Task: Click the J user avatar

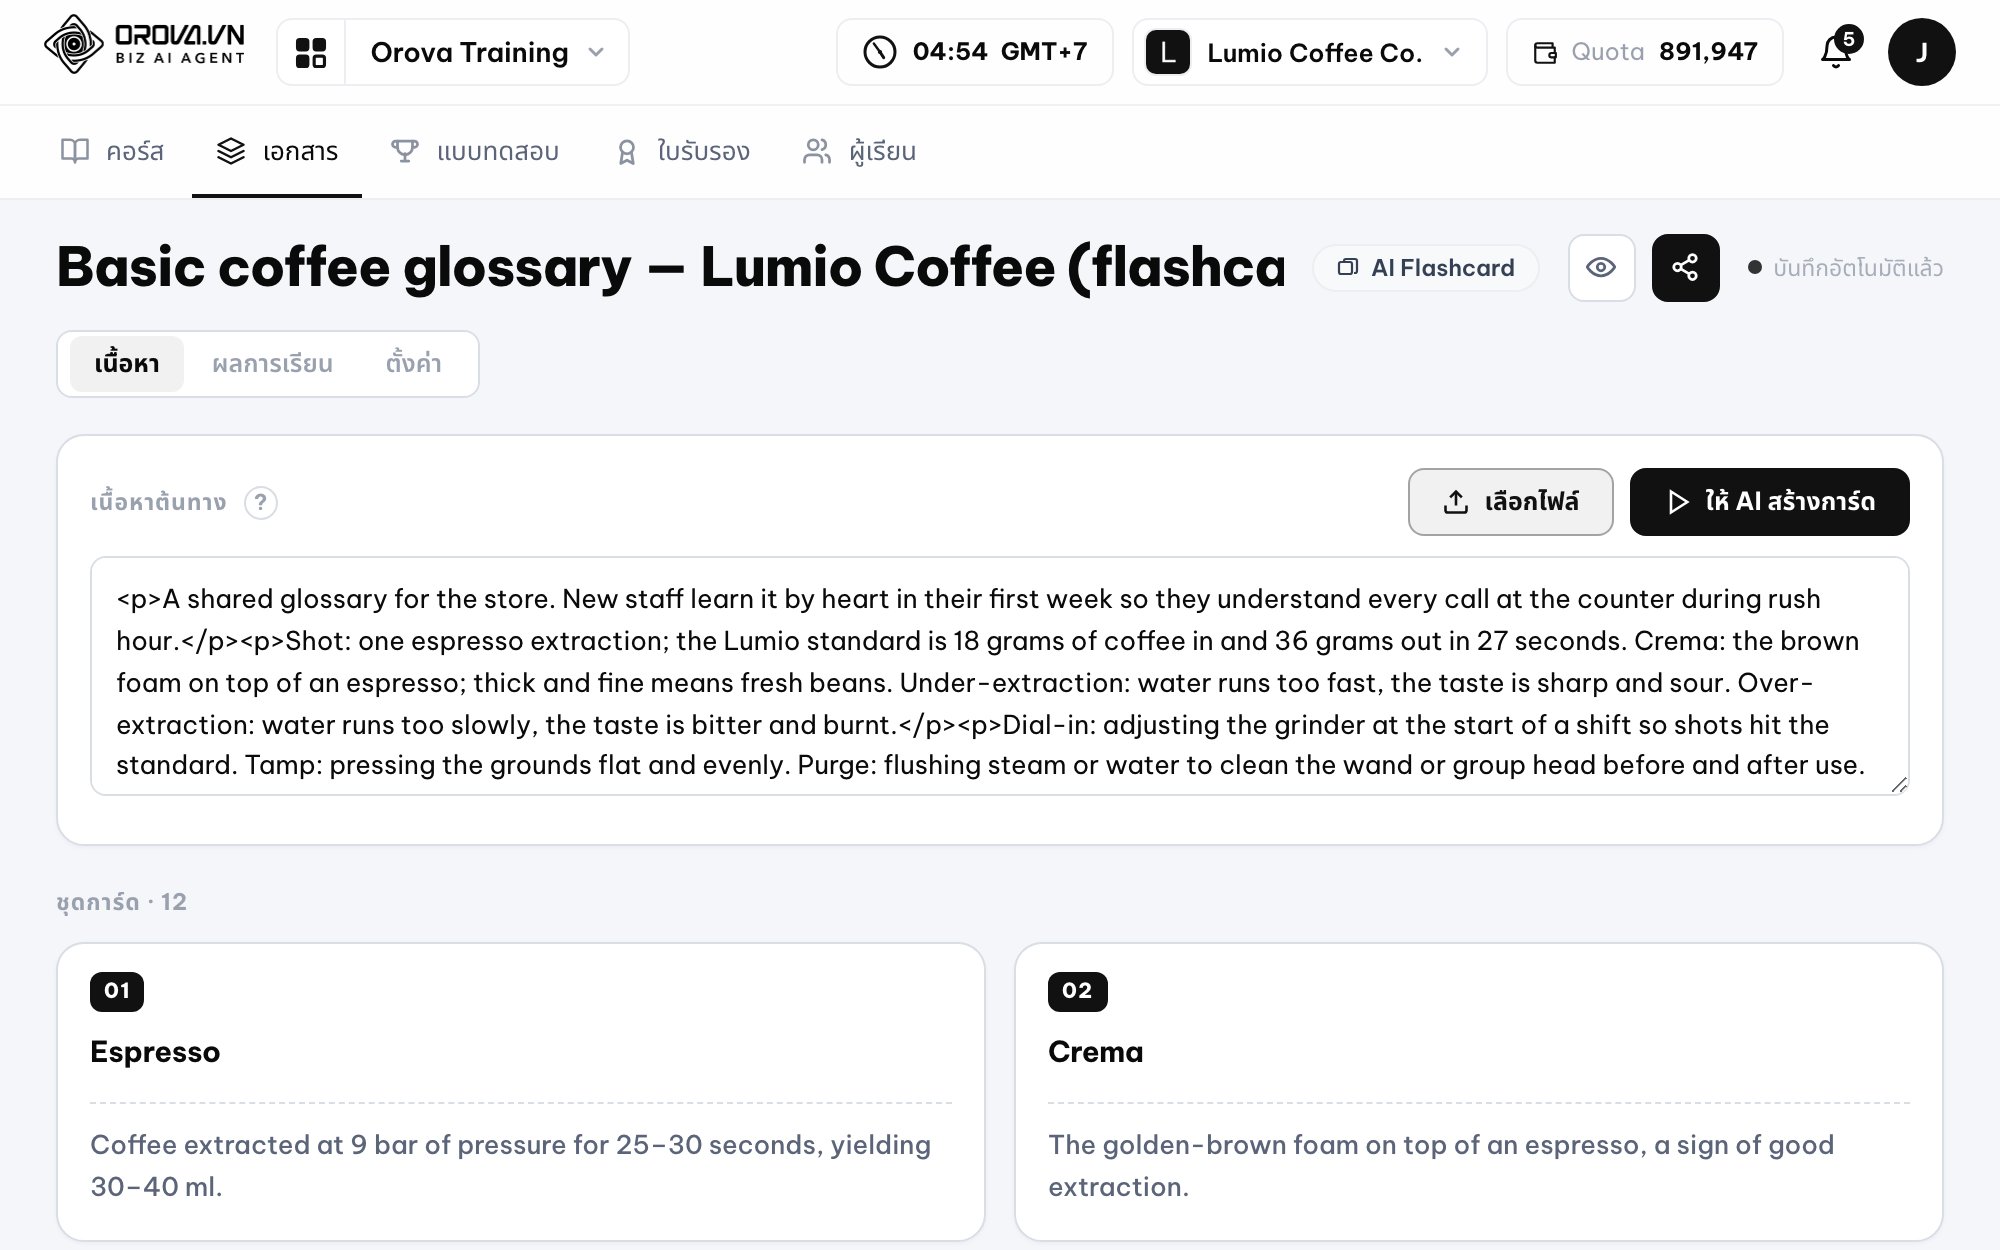Action: point(1921,52)
